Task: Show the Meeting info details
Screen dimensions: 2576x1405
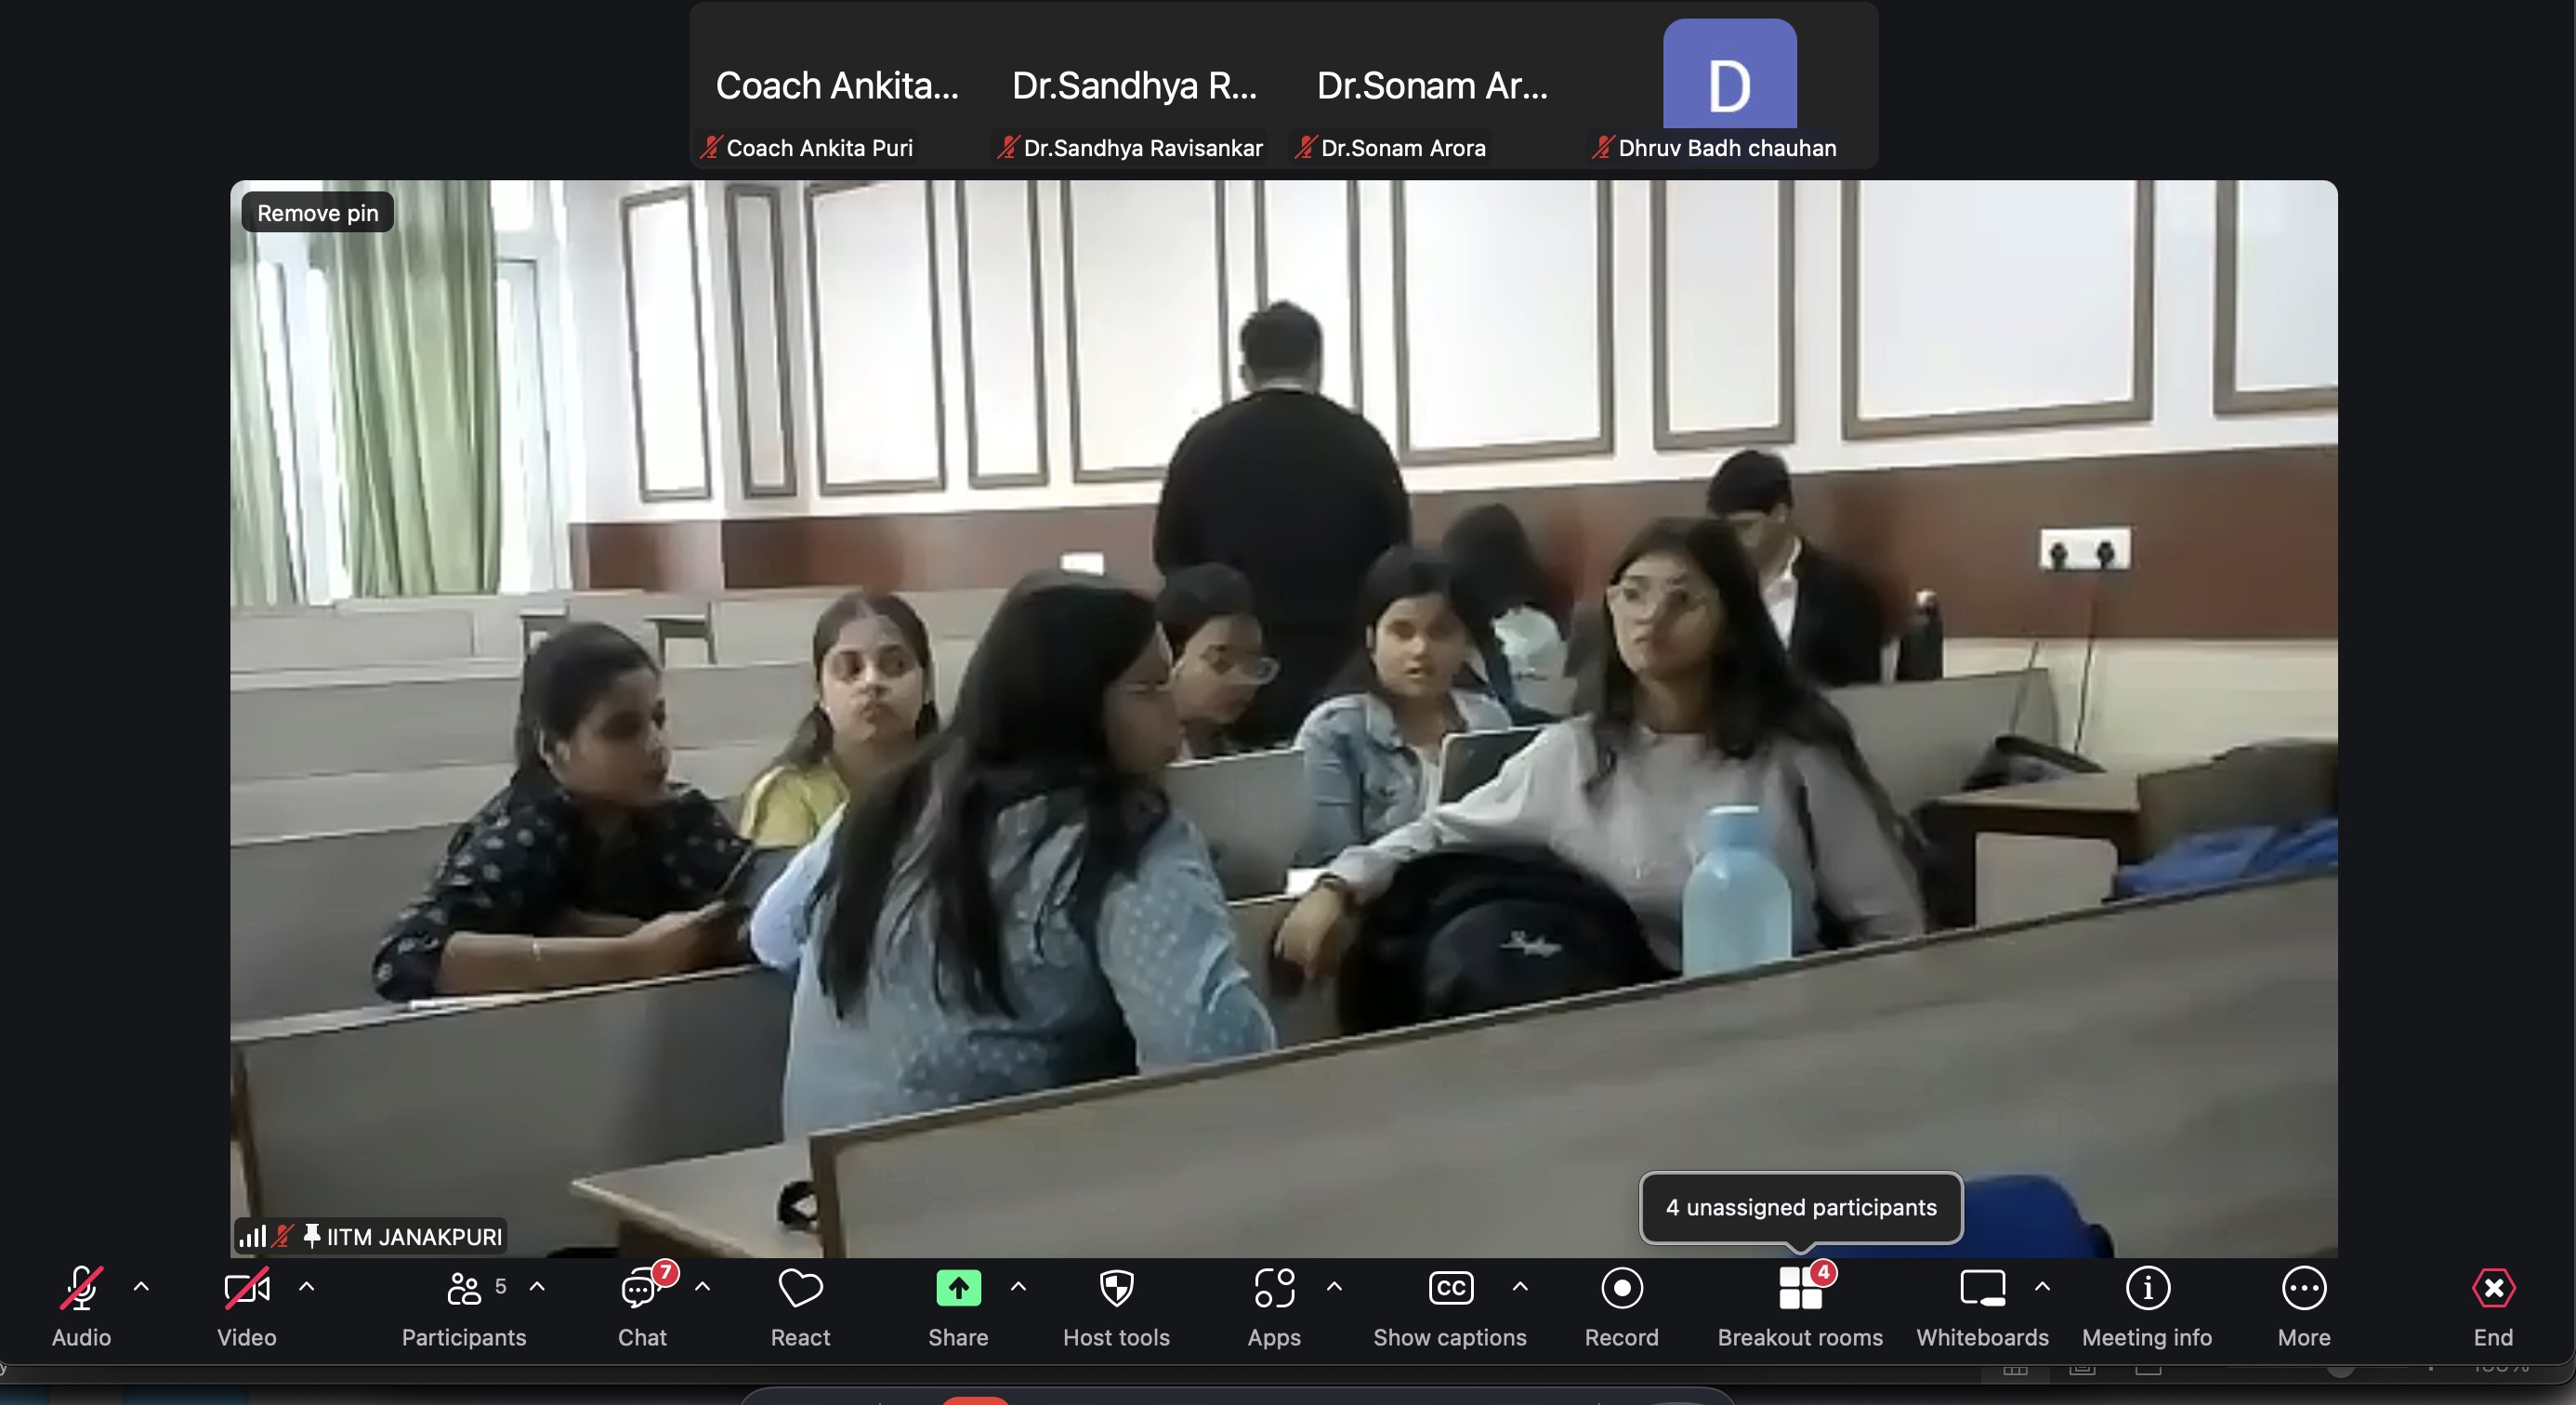Action: coord(2147,1289)
